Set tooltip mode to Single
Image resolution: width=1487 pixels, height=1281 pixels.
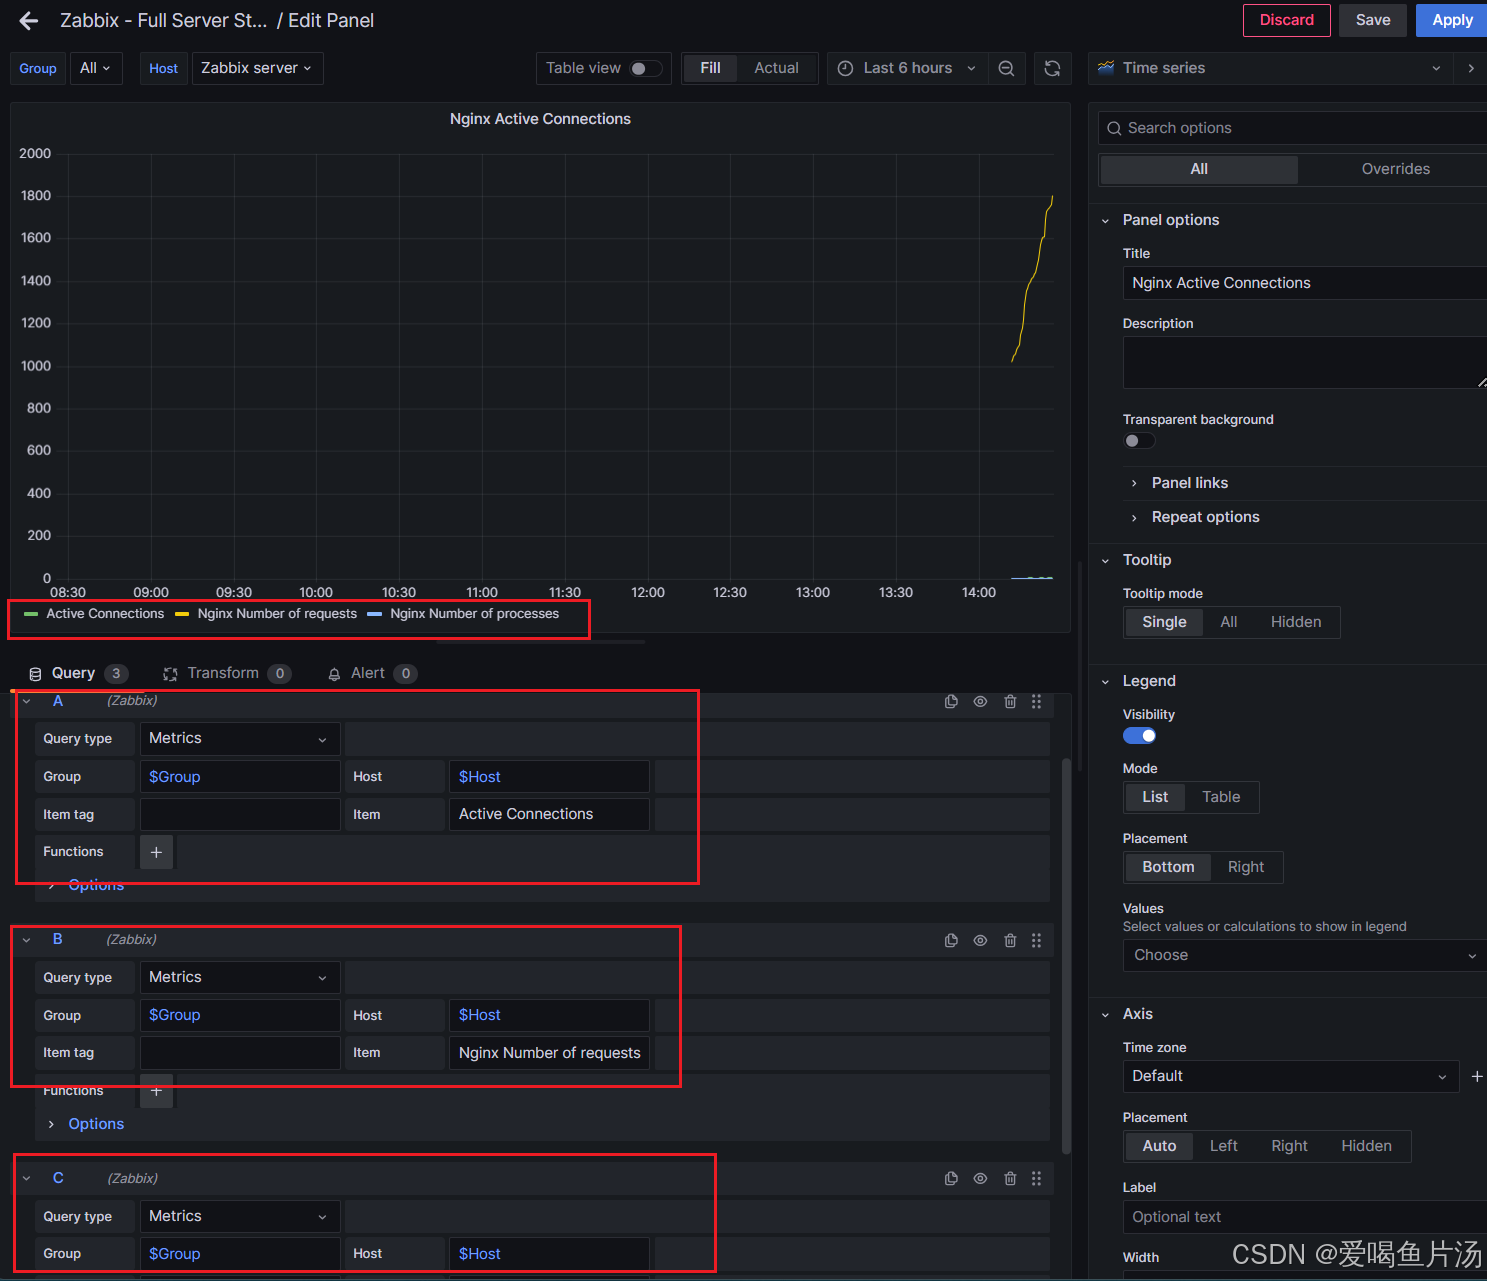(1164, 622)
